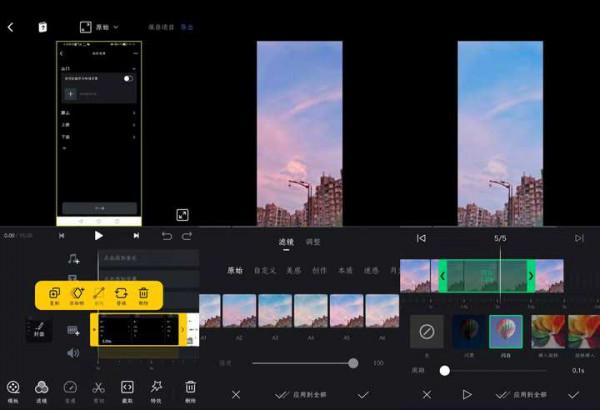Select the crop tool in bottom toolbar
This screenshot has width=600, height=410.
pyautogui.click(x=127, y=388)
